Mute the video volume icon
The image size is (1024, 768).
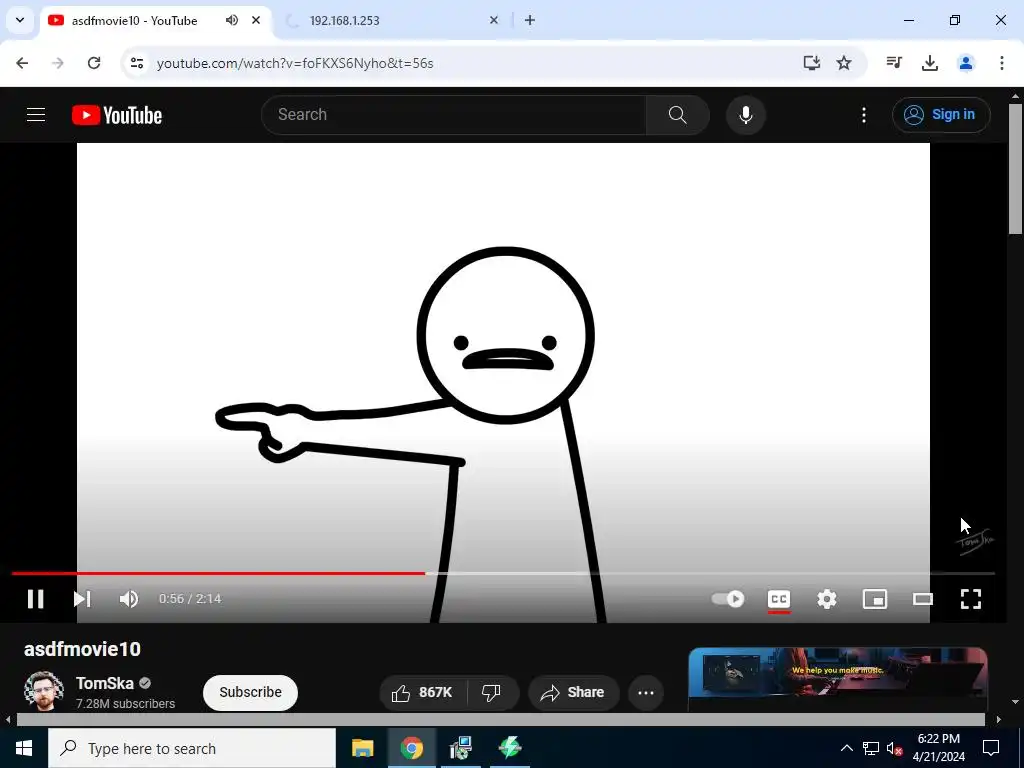(129, 599)
